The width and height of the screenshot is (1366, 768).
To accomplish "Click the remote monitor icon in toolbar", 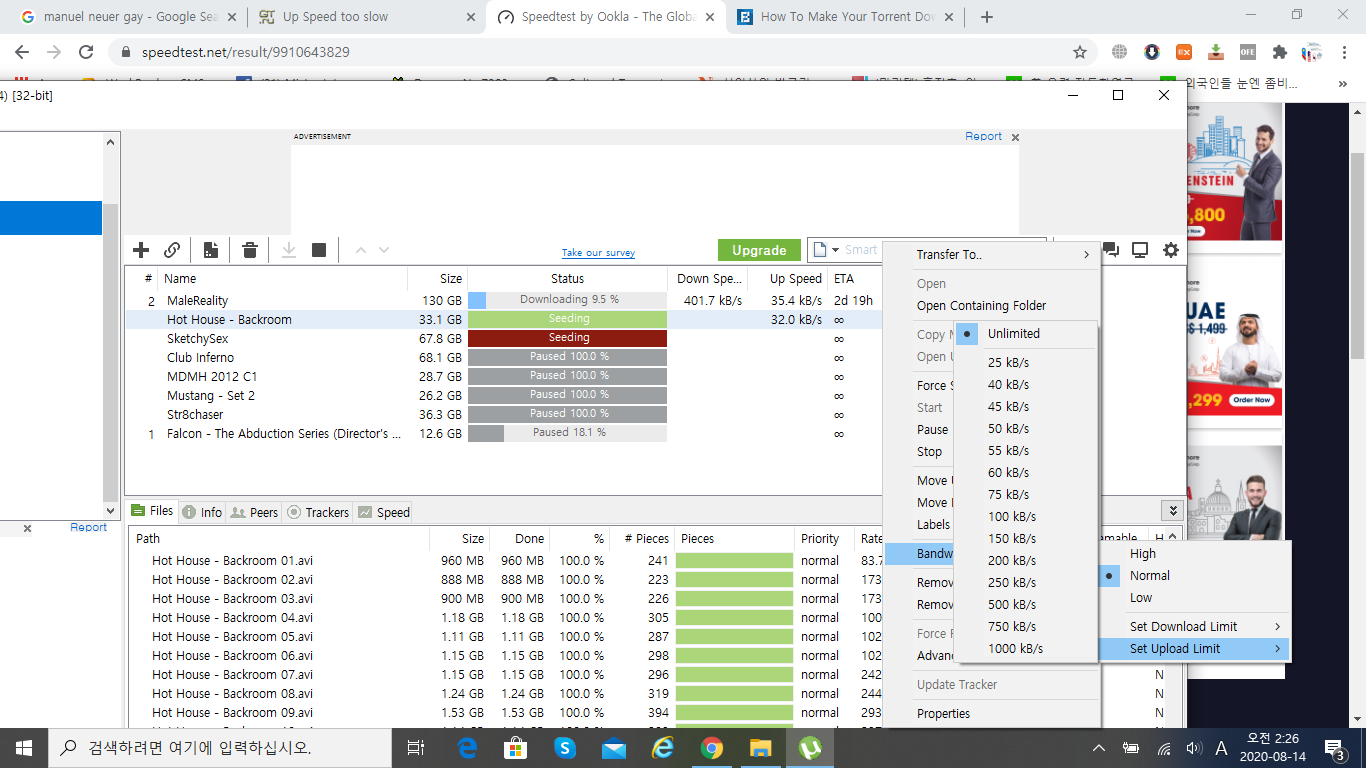I will (1139, 250).
